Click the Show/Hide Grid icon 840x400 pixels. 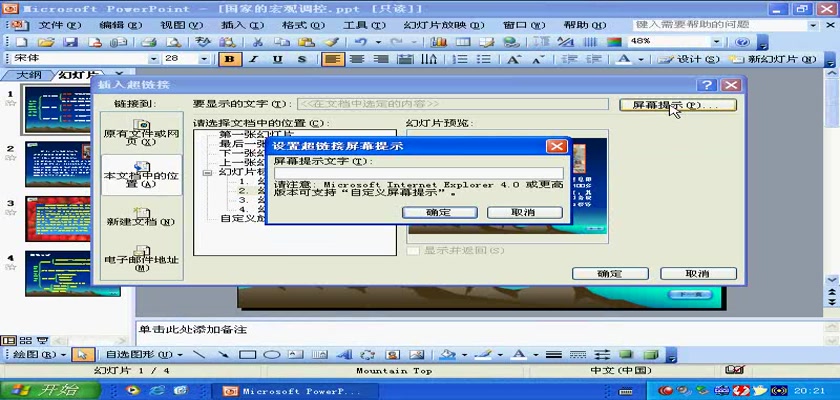[590, 42]
